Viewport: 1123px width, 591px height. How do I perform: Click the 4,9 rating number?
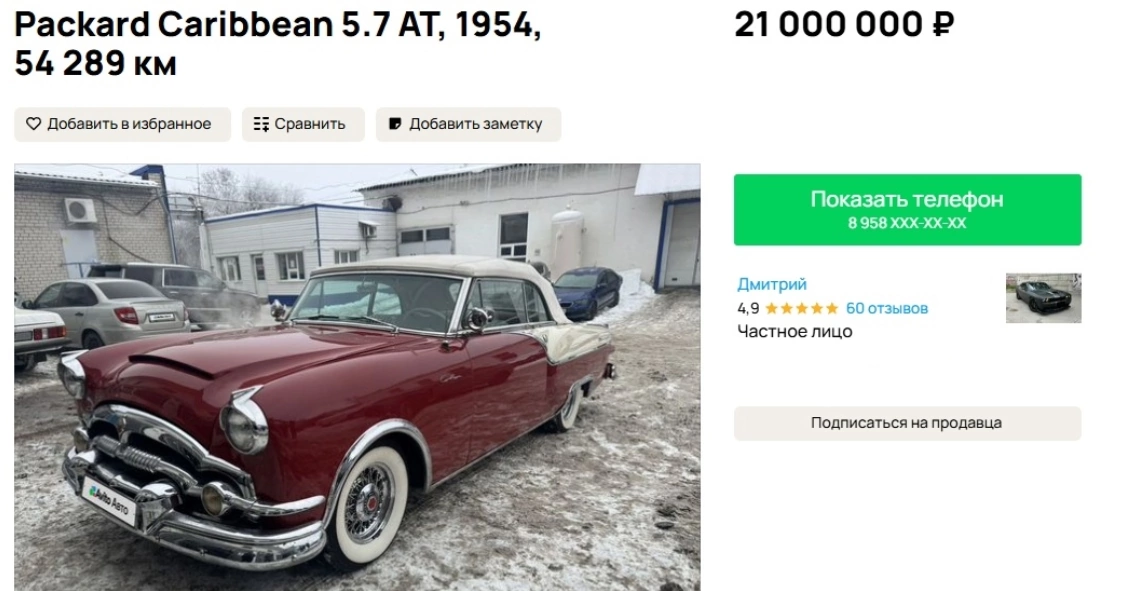tap(748, 308)
